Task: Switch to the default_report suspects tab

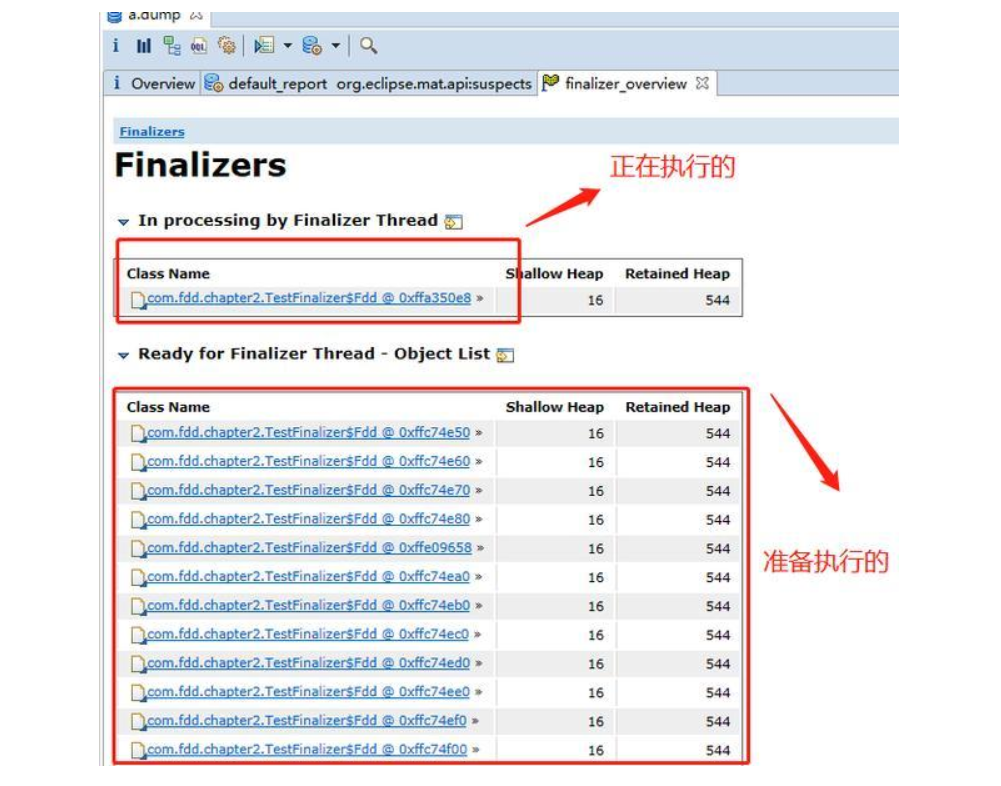Action: tap(368, 84)
